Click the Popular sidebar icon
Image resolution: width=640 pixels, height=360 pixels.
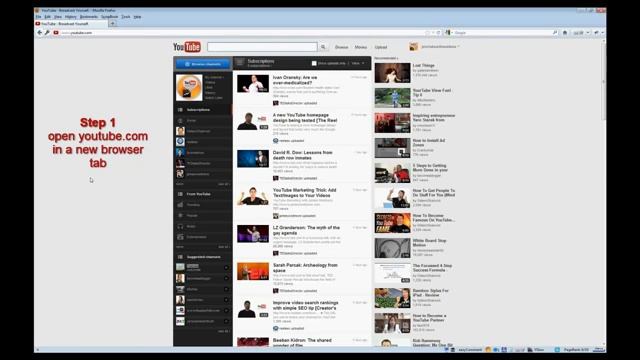click(180, 216)
